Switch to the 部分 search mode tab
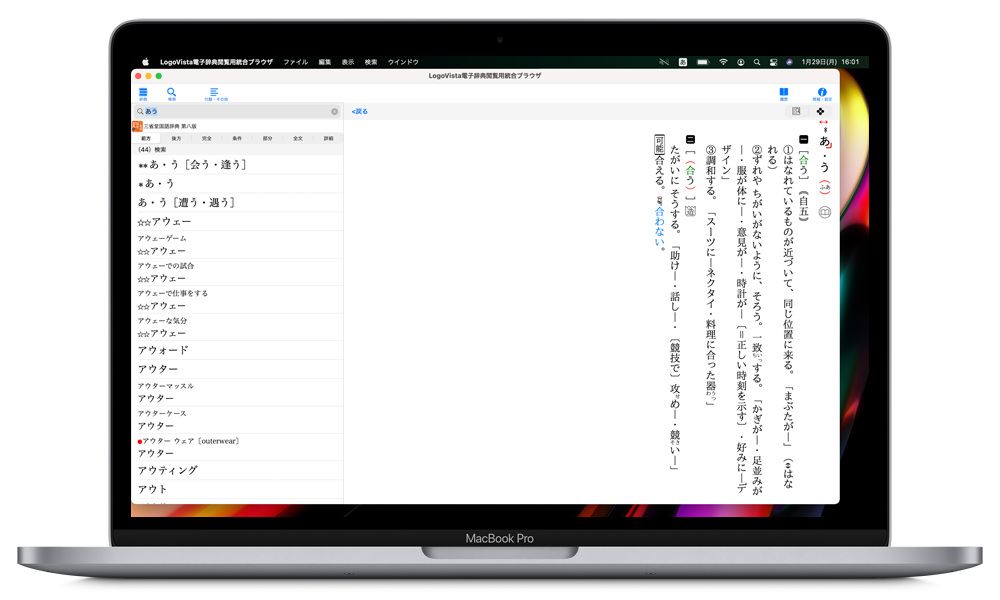 (x=267, y=138)
